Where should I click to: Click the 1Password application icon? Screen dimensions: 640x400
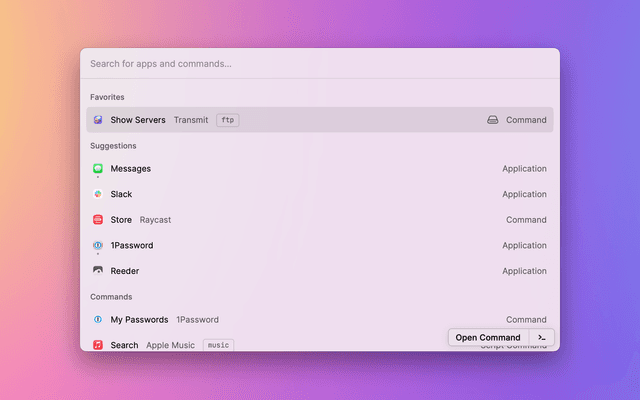coord(98,245)
